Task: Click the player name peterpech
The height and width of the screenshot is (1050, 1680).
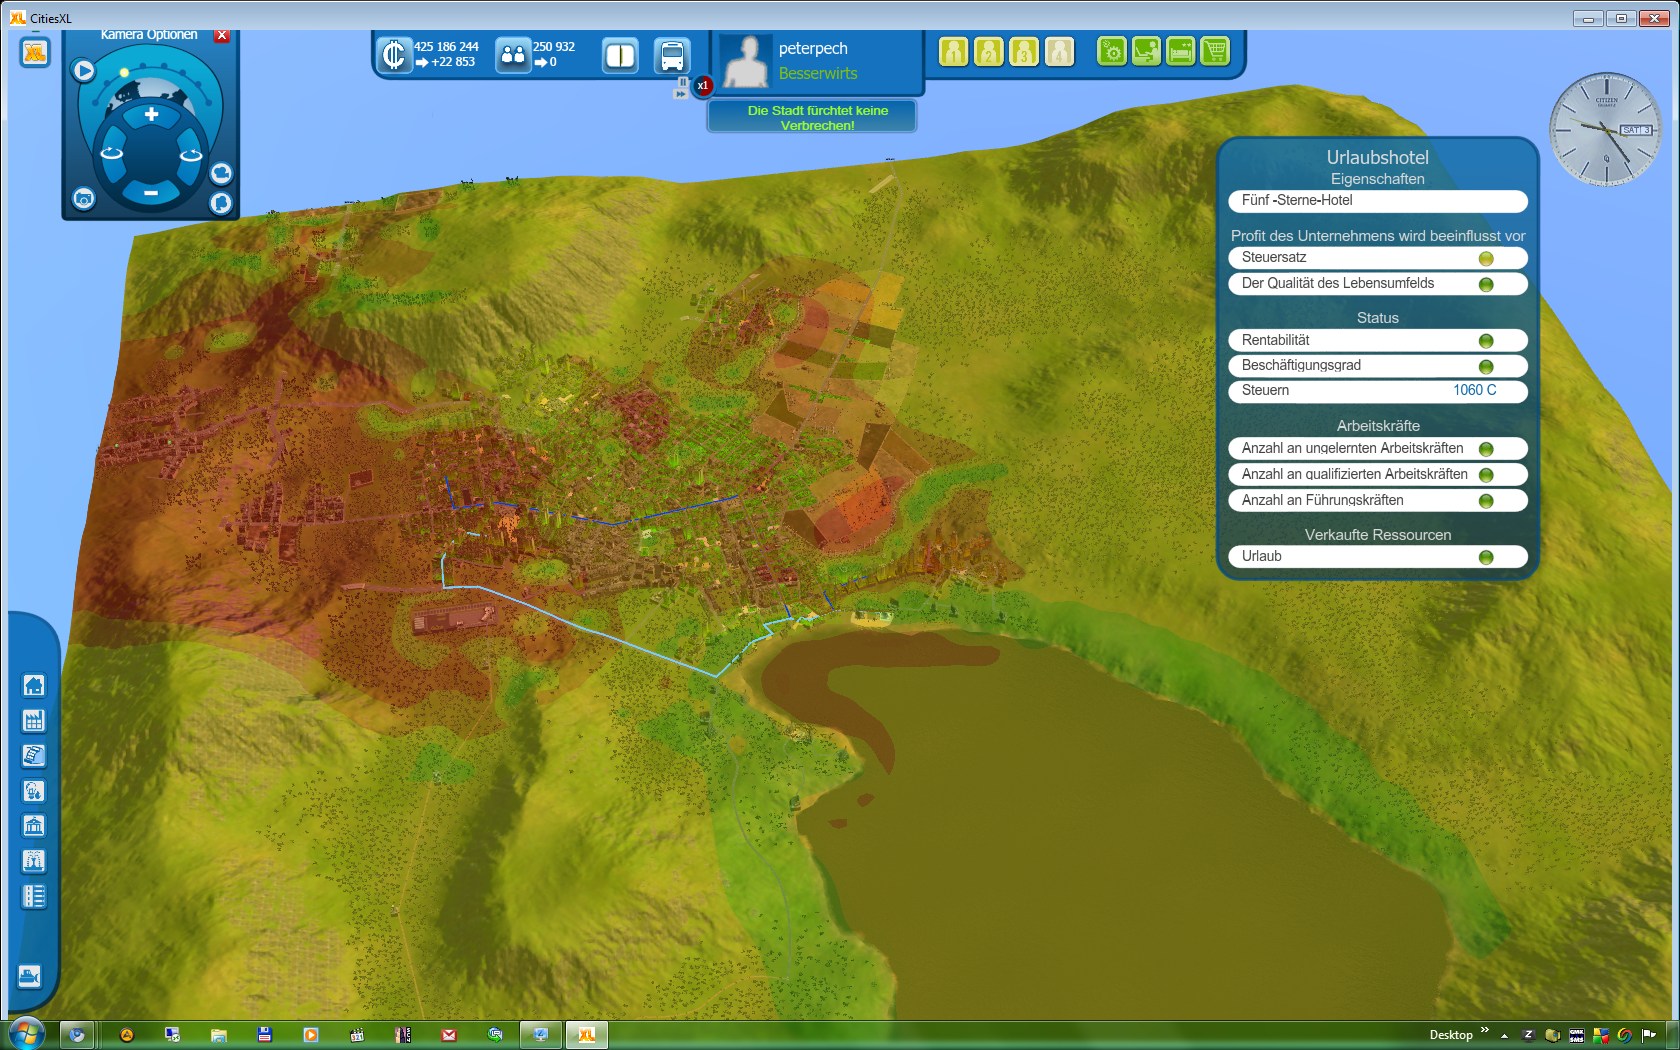Action: tap(812, 48)
